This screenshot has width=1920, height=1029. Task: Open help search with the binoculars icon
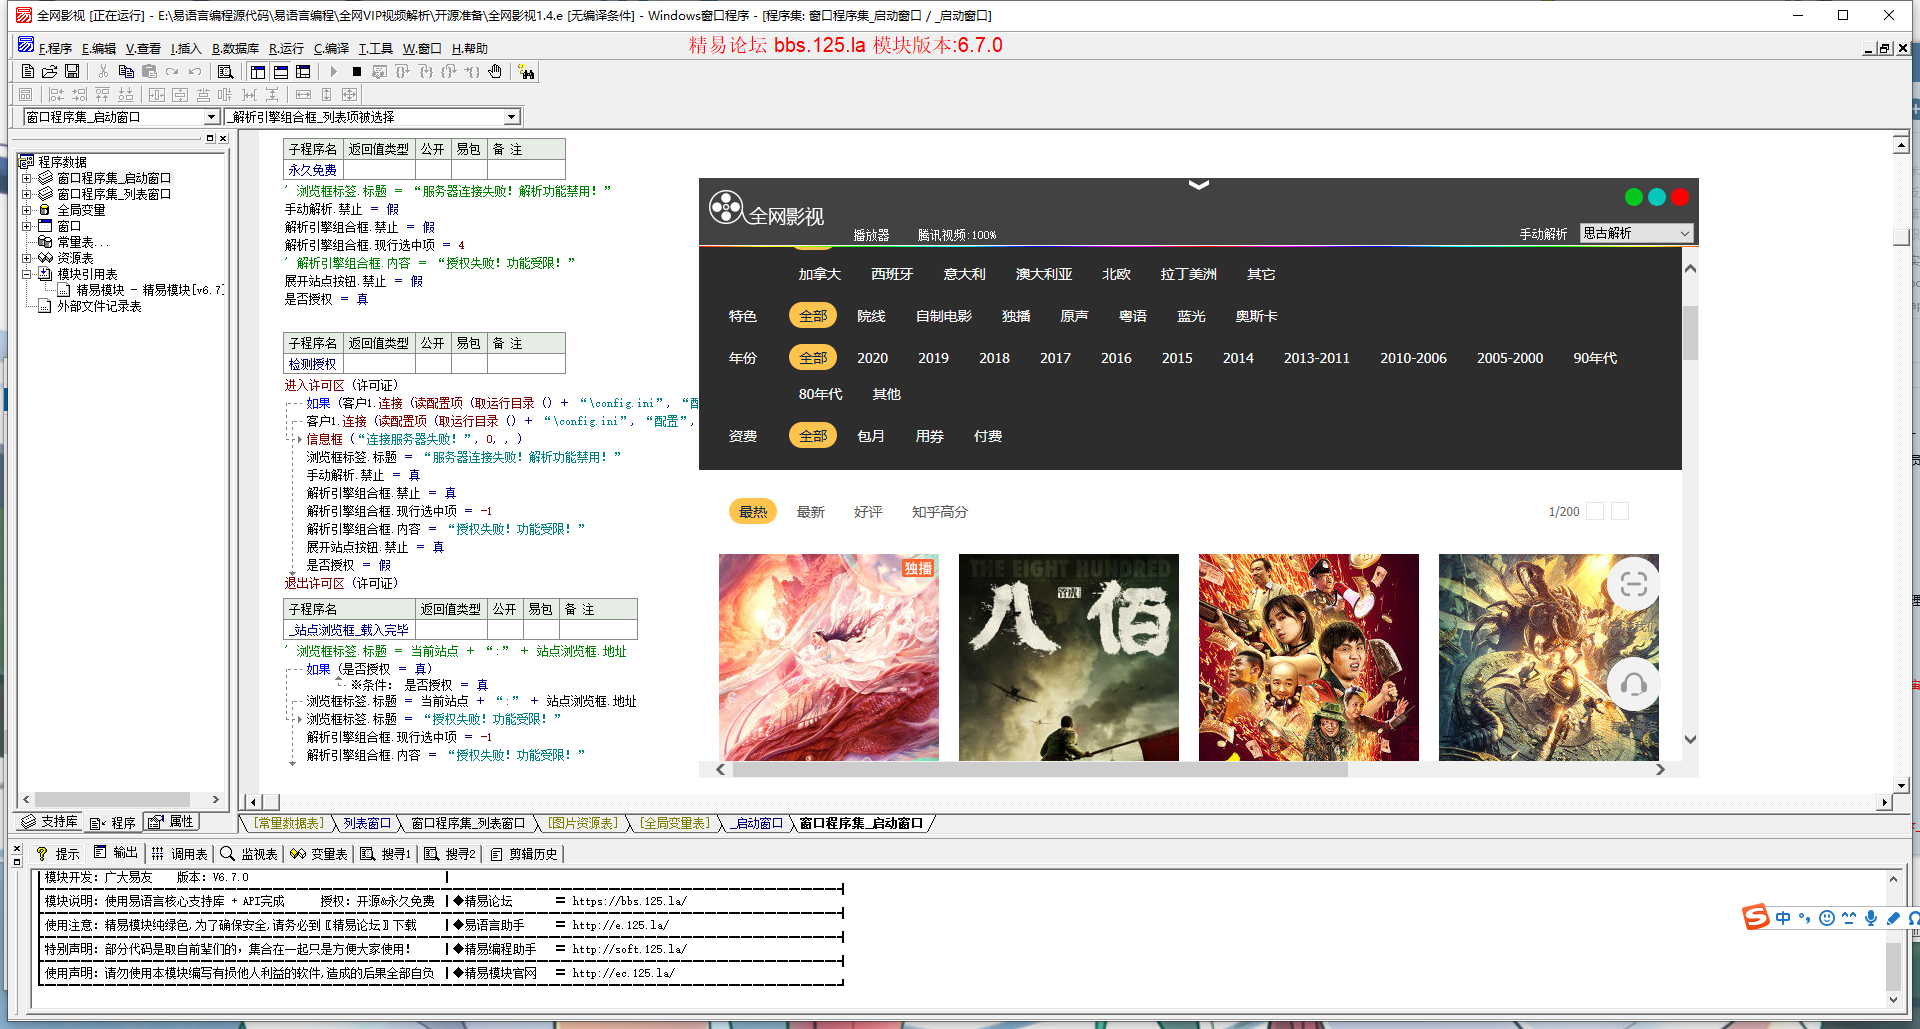coord(526,72)
